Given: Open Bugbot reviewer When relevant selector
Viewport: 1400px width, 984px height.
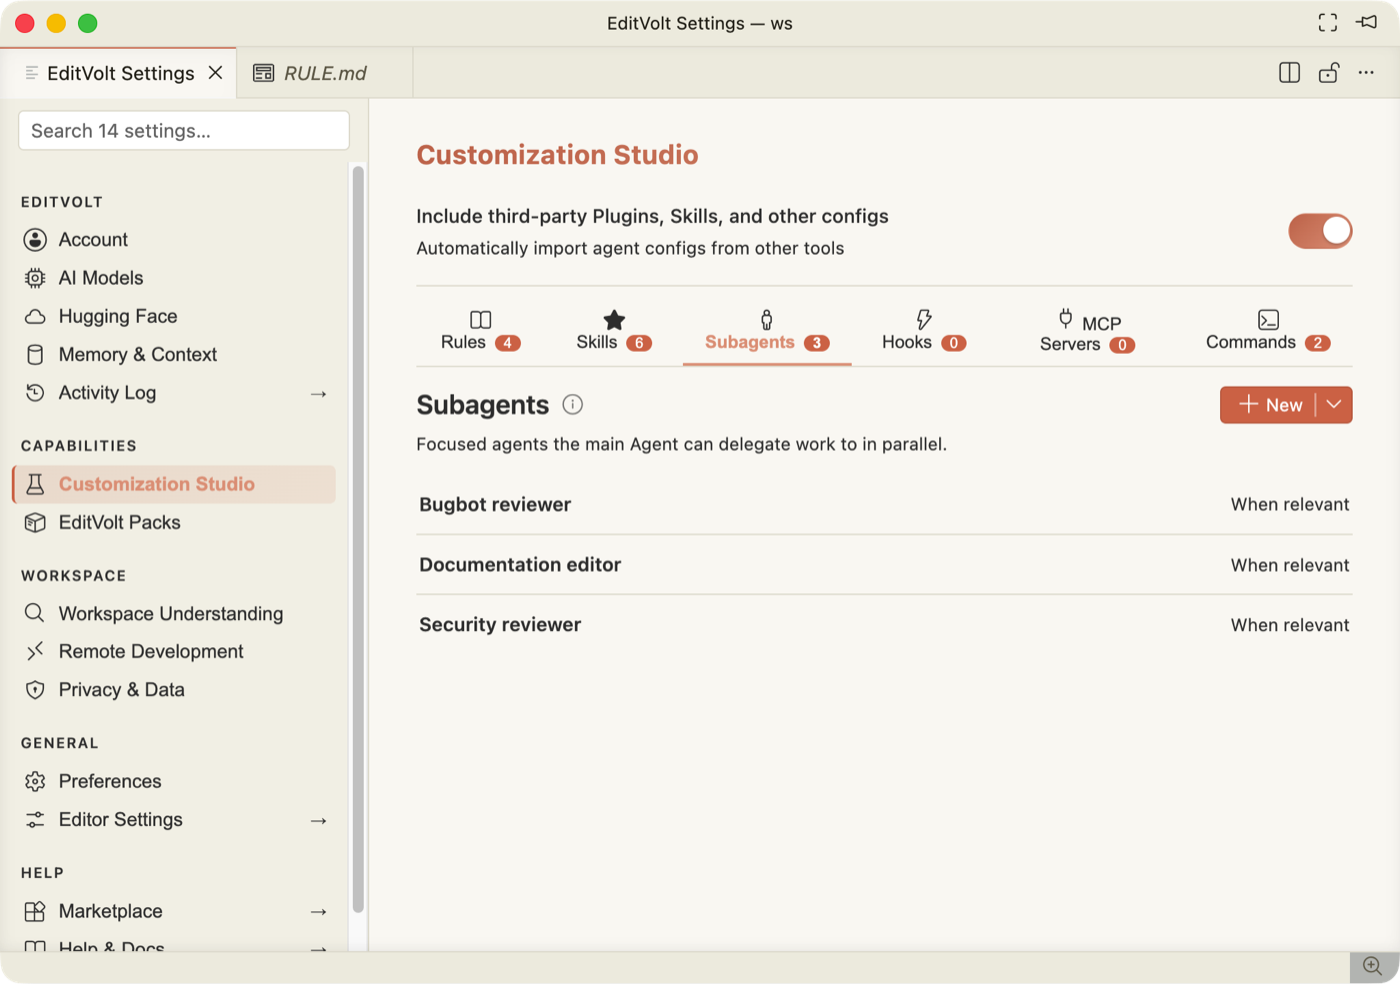Looking at the screenshot, I should point(1290,505).
